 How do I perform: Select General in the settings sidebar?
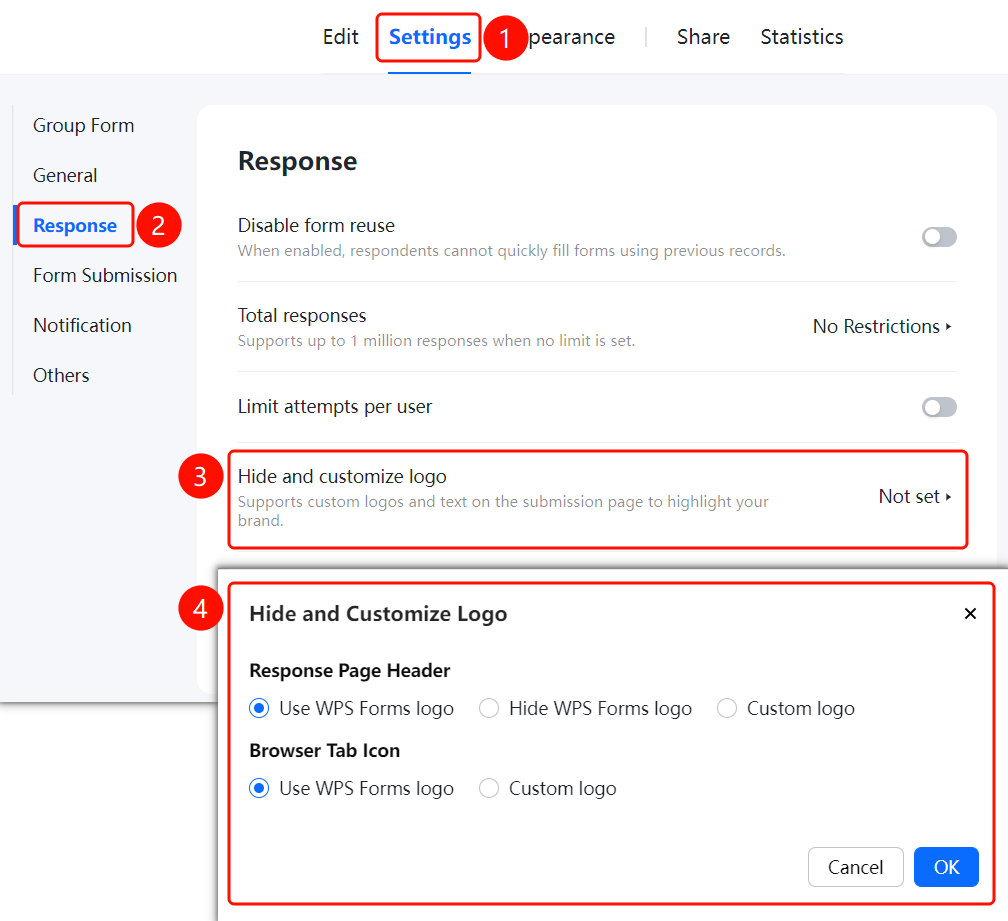coord(65,175)
